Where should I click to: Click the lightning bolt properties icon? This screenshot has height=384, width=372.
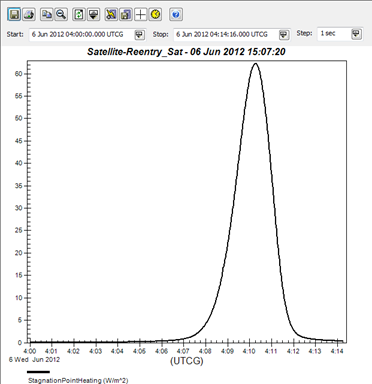point(111,14)
